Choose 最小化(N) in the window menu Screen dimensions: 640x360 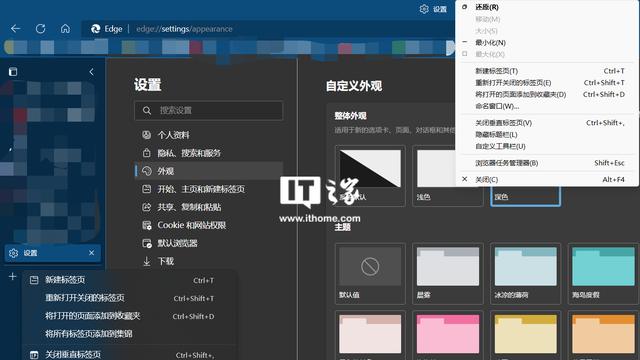click(546, 42)
